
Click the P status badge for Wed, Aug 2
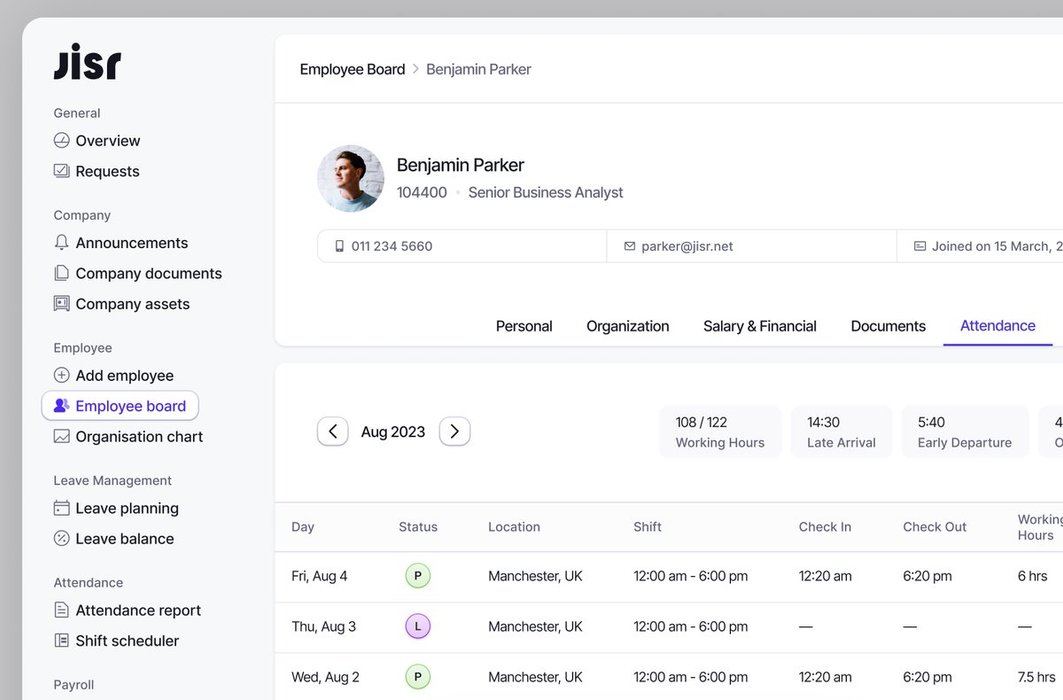tap(418, 677)
